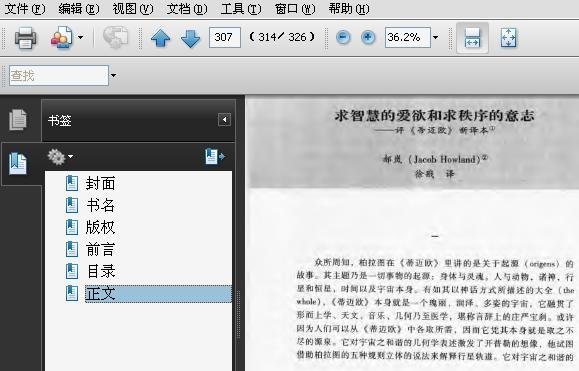Open the 文档(D) menu
Image resolution: width=579 pixels, height=371 pixels.
pyautogui.click(x=187, y=8)
